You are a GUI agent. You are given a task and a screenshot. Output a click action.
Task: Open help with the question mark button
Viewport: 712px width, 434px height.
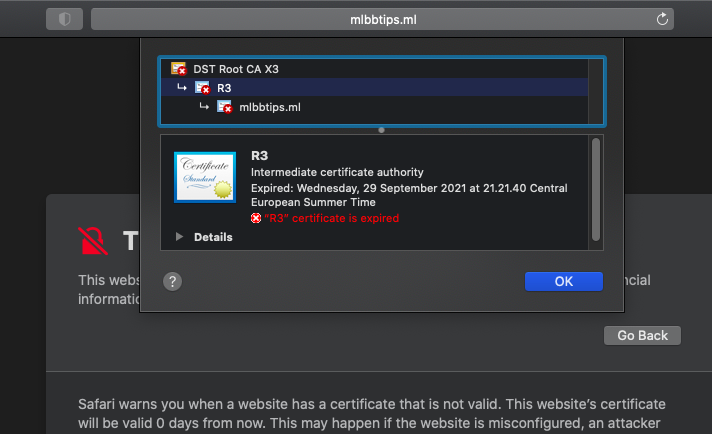[x=173, y=281]
